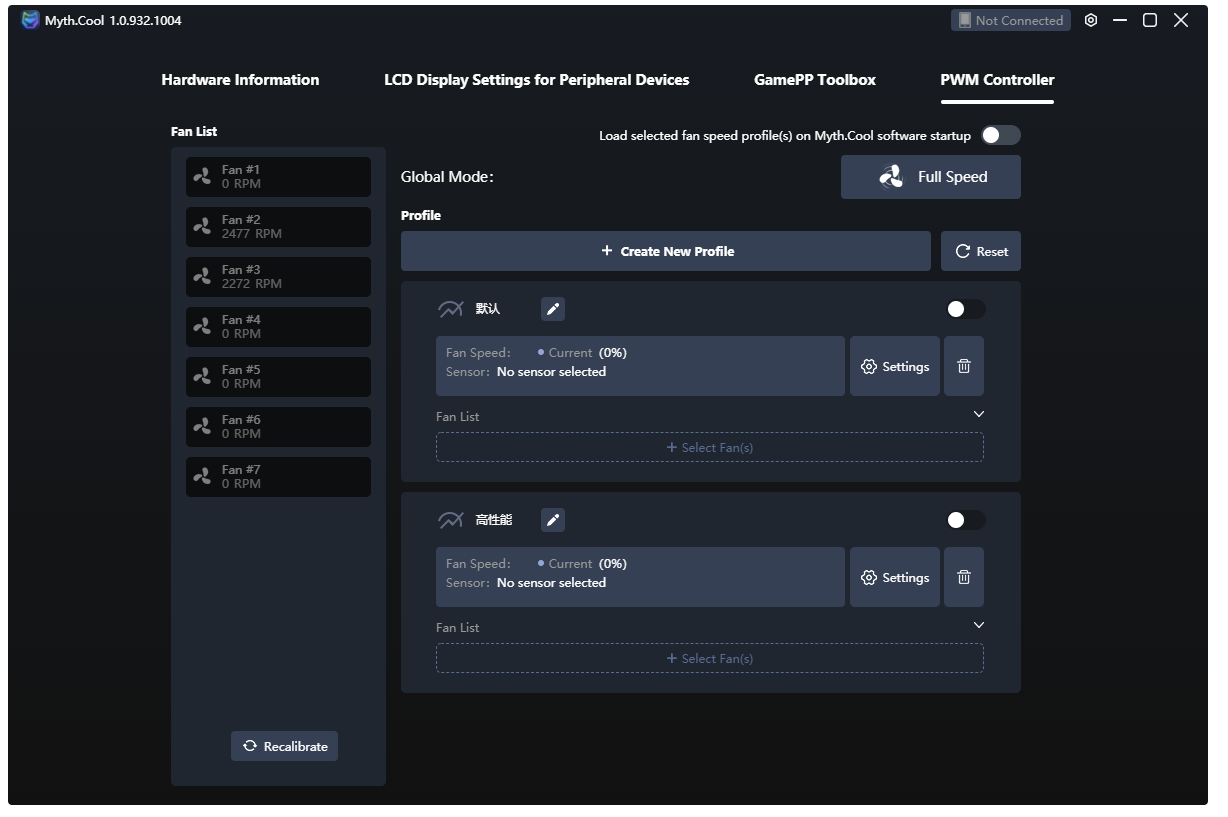
Task: Enable load fan profiles on startup toggle
Action: coord(1000,135)
